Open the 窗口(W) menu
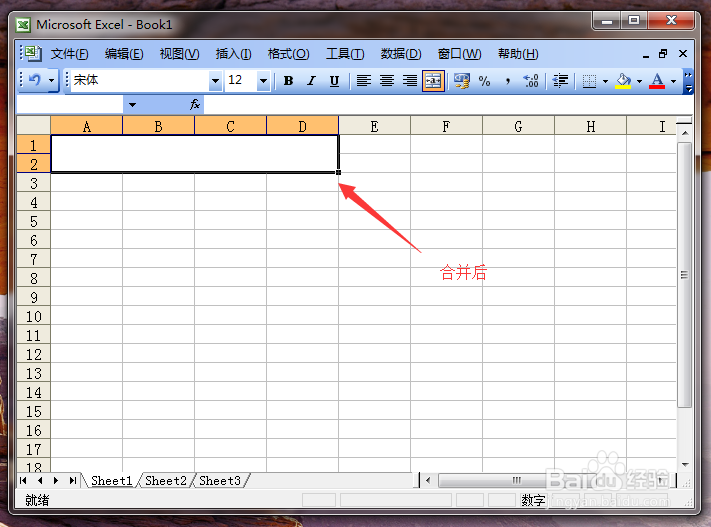The image size is (711, 527). tap(459, 54)
